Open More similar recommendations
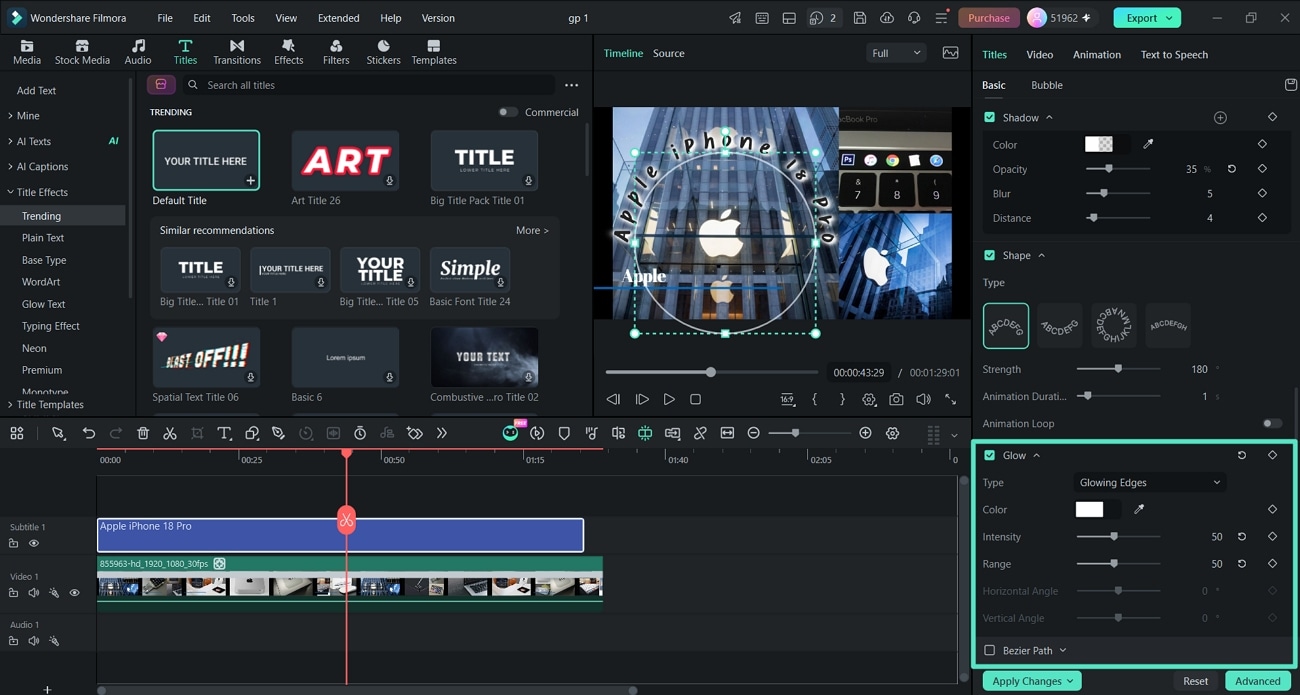Viewport: 1300px width, 695px height. pyautogui.click(x=532, y=230)
